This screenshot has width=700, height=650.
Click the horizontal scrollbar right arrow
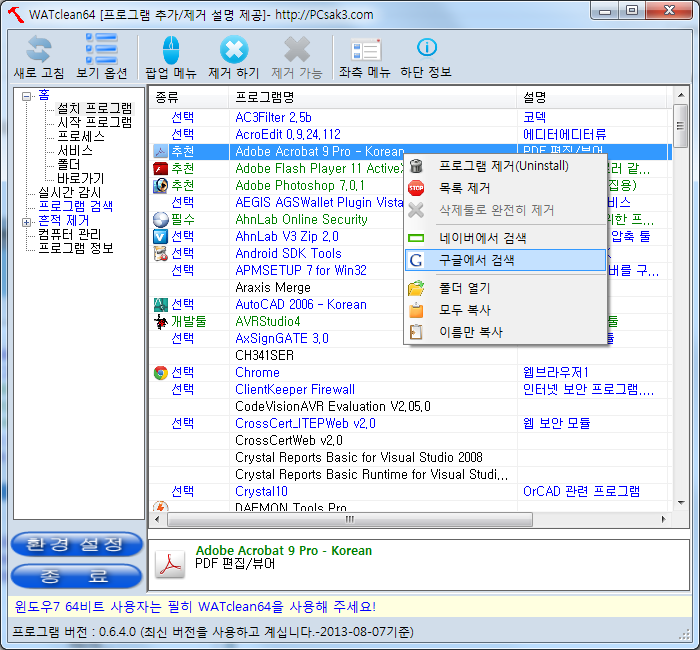pos(663,519)
